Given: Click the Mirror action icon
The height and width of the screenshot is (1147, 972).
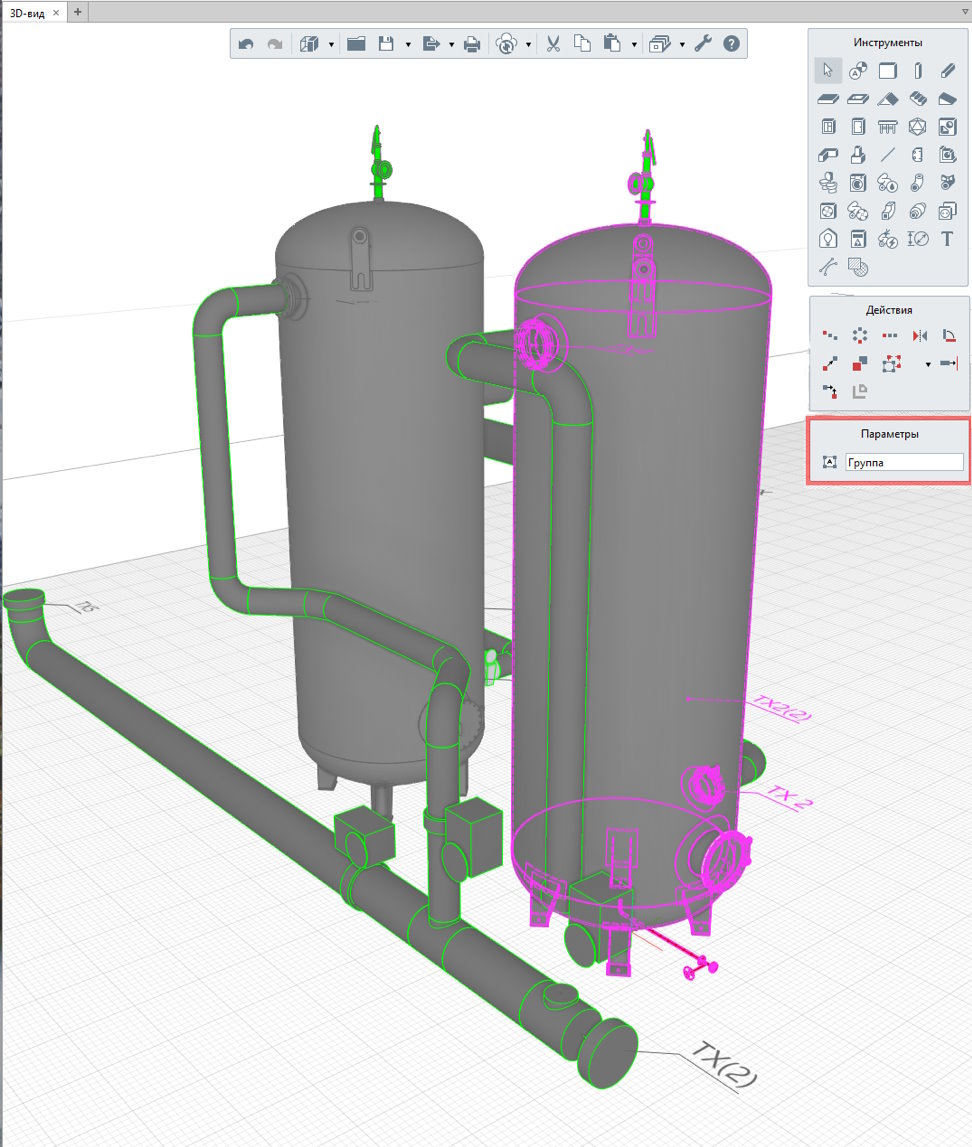Looking at the screenshot, I should point(920,336).
